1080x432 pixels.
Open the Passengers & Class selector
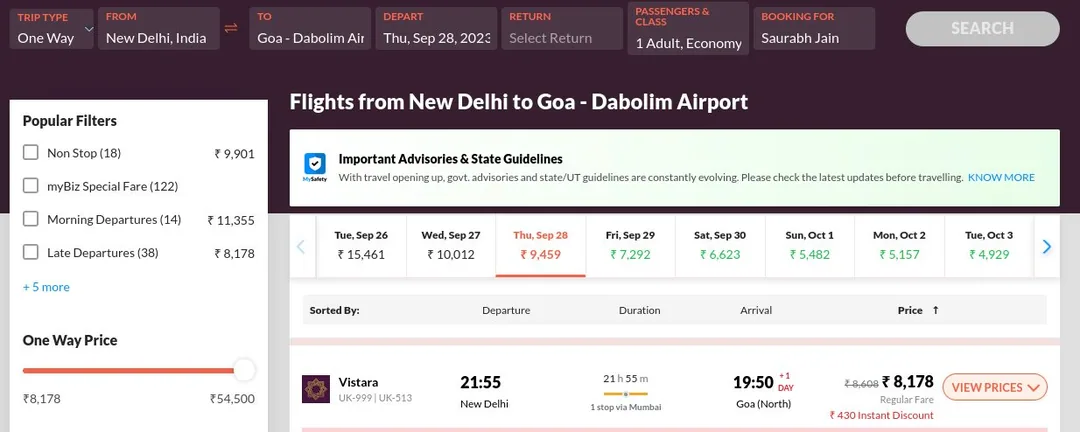click(688, 28)
